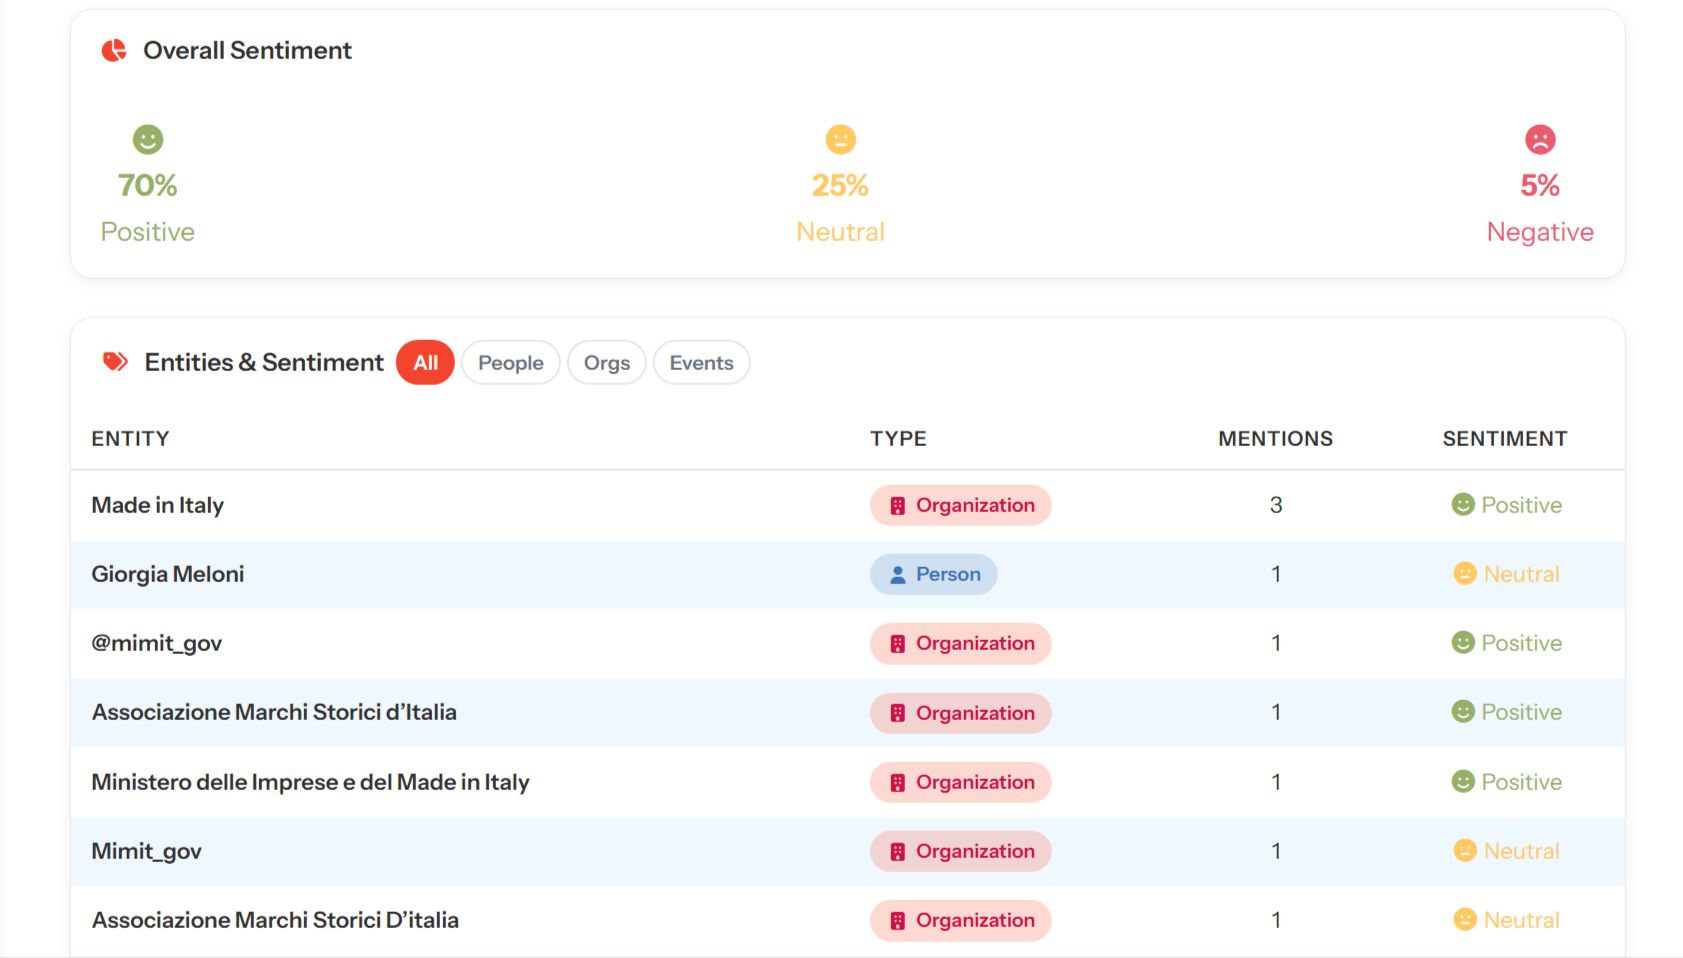Click the red sad face above 5%
1683x958 pixels.
(1540, 139)
